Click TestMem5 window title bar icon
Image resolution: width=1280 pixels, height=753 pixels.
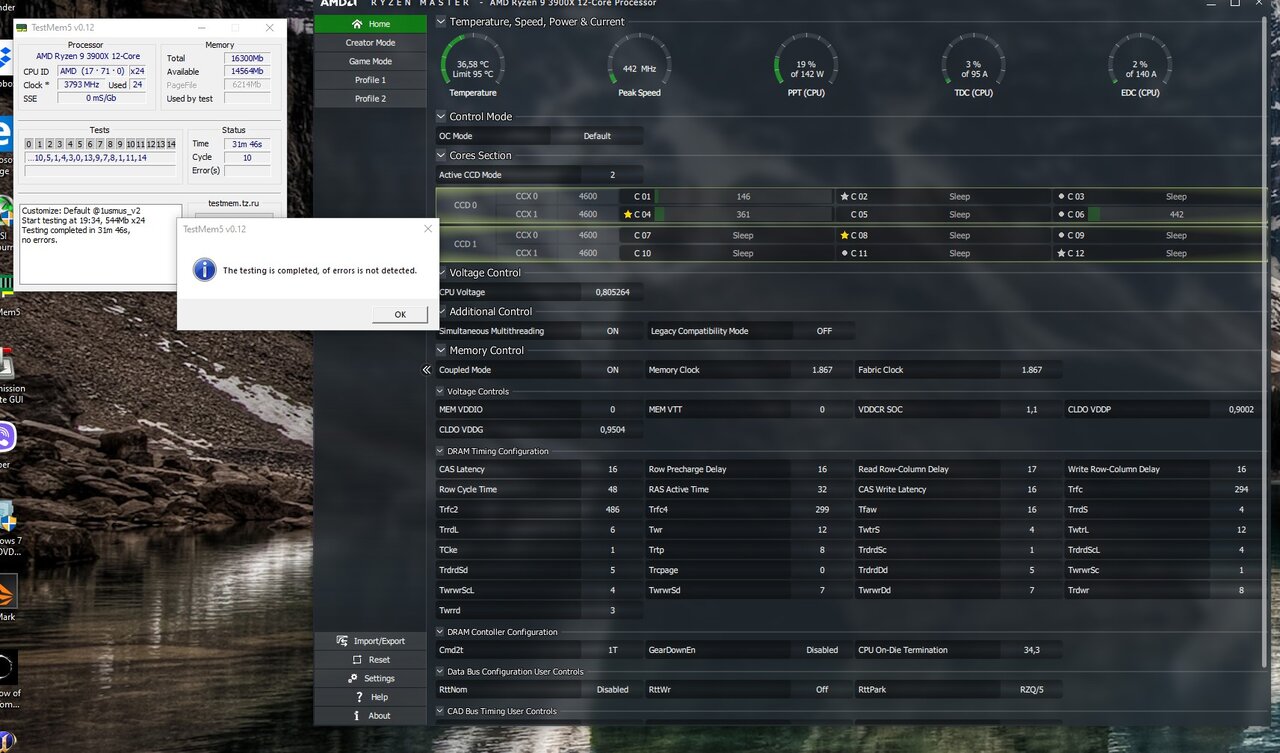click(x=23, y=28)
